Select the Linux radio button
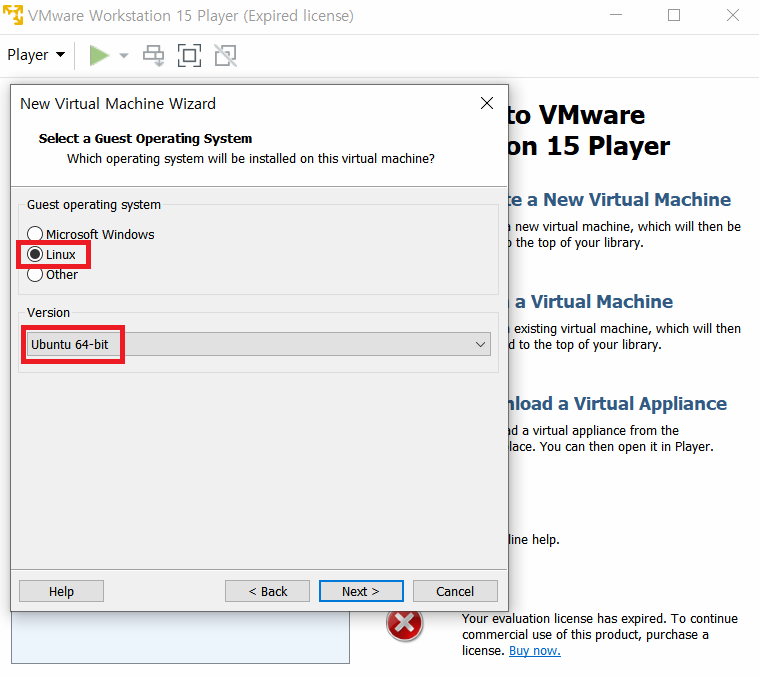759x678 pixels. [x=35, y=255]
